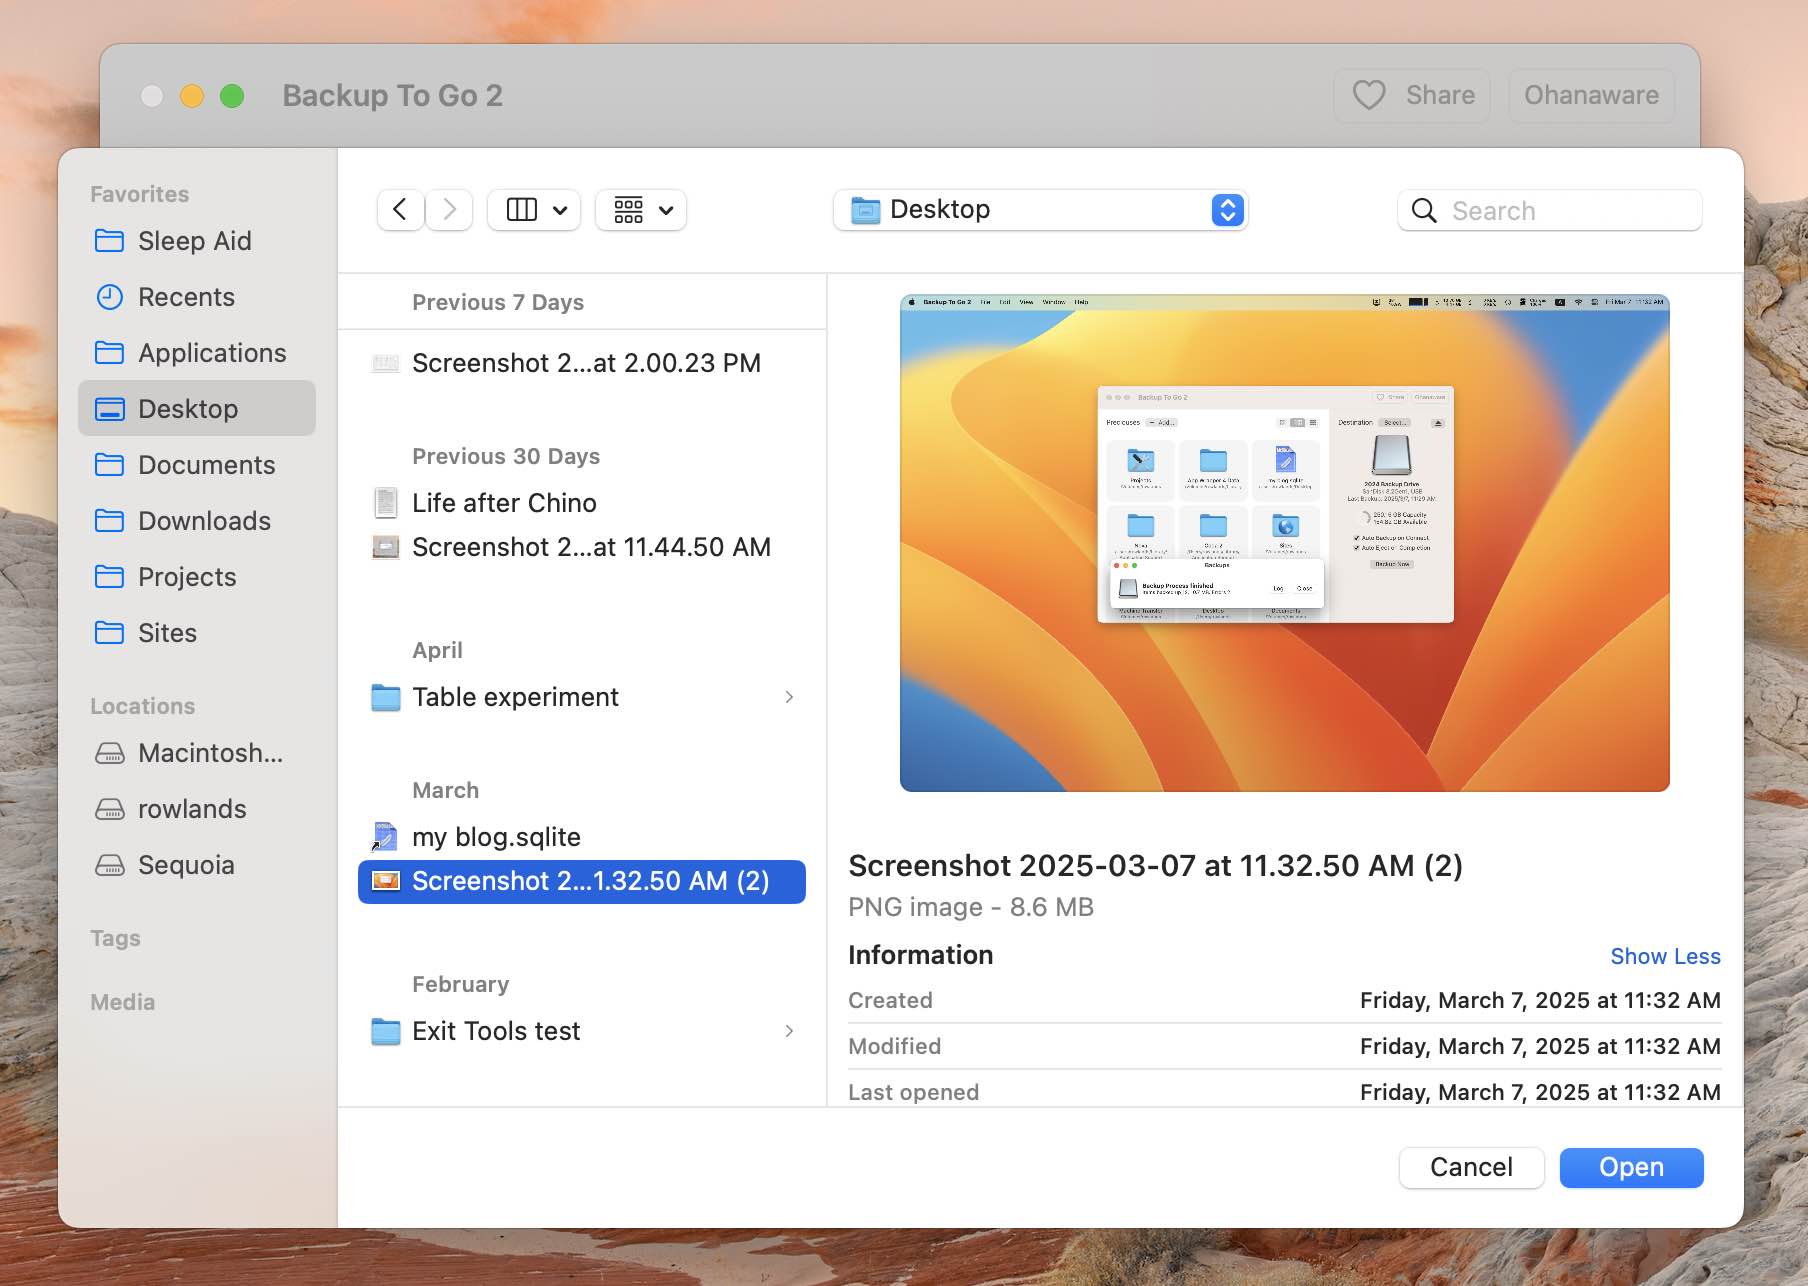Click the Previous 30 Days group header
The height and width of the screenshot is (1286, 1808).
coord(506,456)
